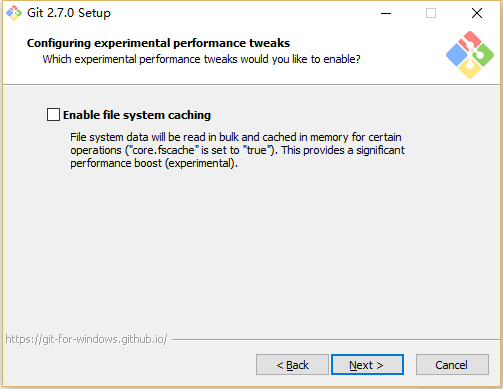Click the green diamond of the Git logo

pyautogui.click(x=484, y=55)
